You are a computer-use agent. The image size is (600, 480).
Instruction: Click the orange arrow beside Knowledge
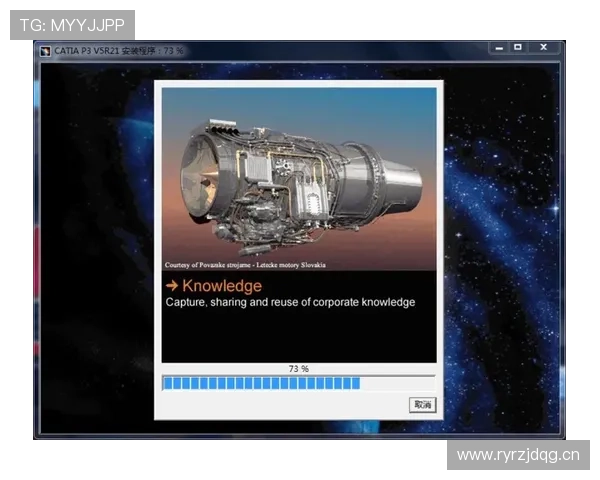(172, 286)
